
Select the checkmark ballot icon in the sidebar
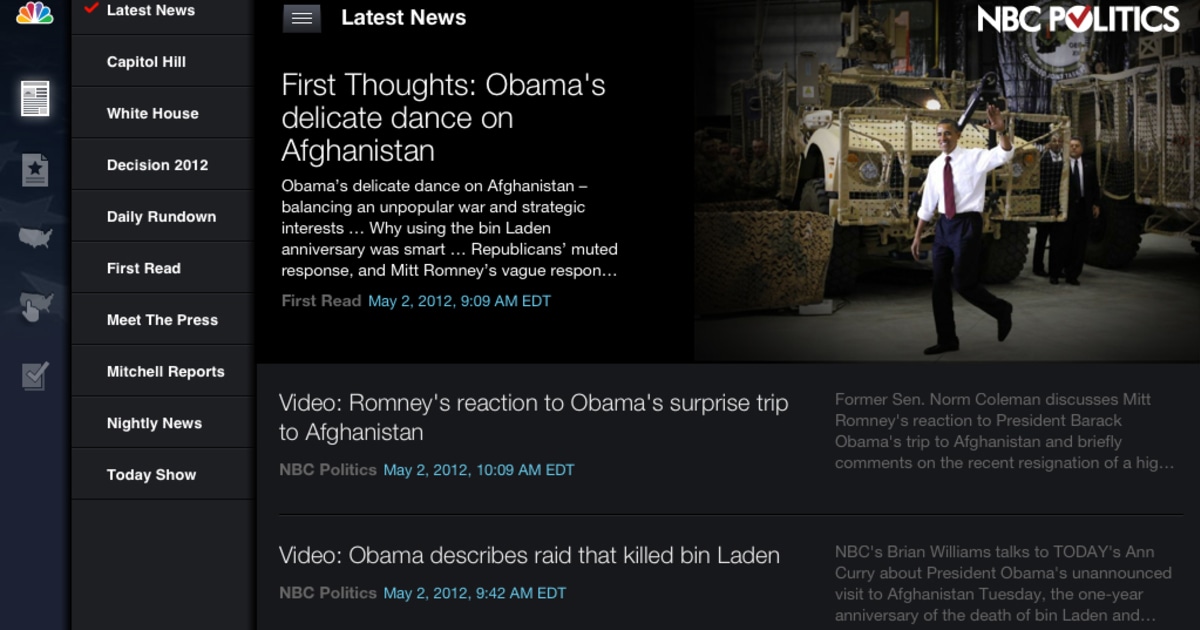[x=33, y=375]
